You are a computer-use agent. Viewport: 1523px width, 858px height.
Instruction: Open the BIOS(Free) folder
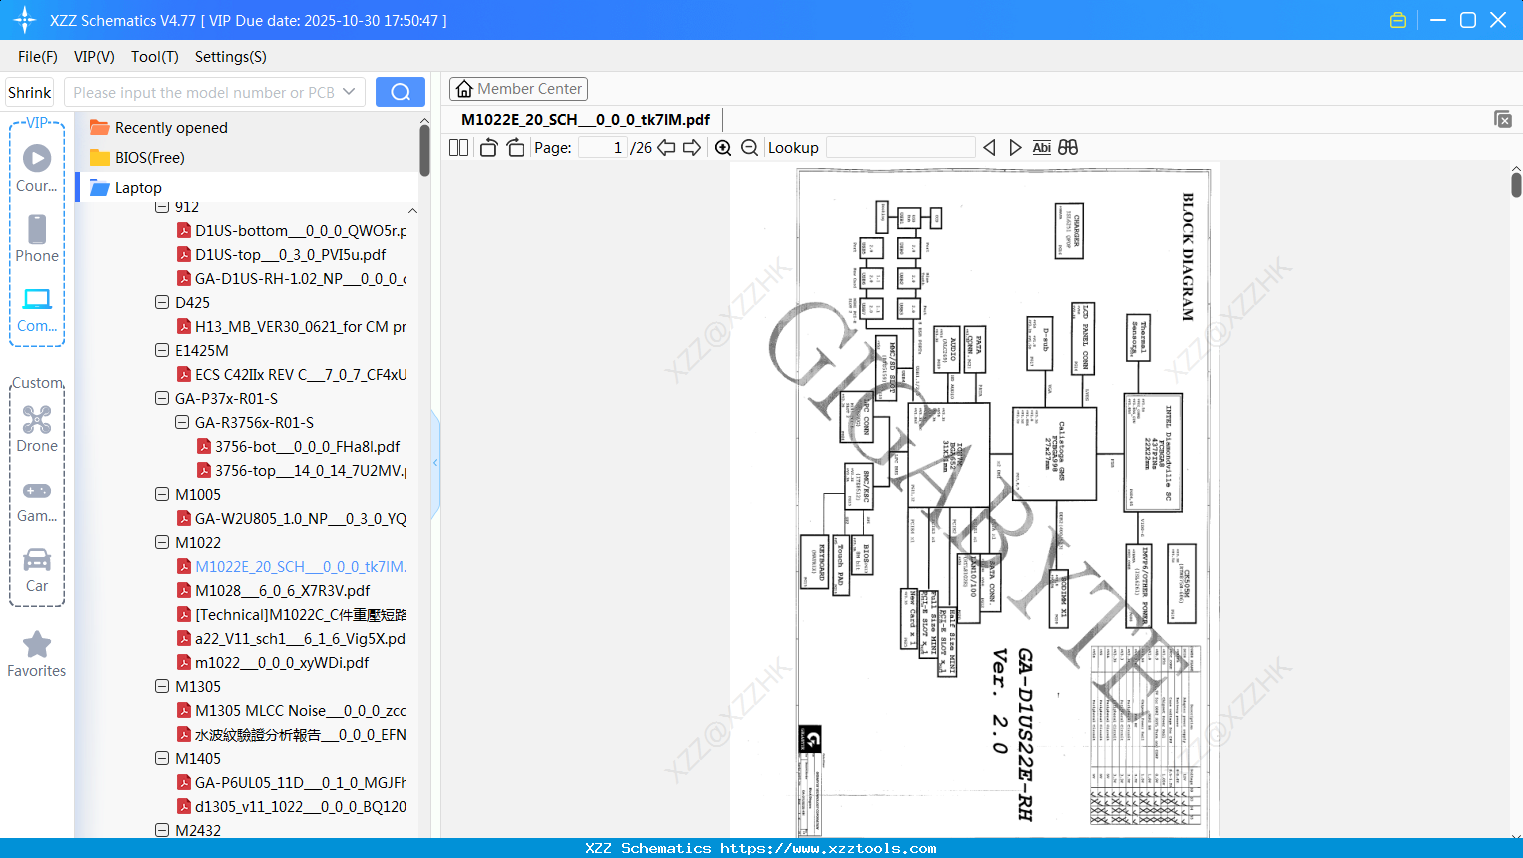138,158
